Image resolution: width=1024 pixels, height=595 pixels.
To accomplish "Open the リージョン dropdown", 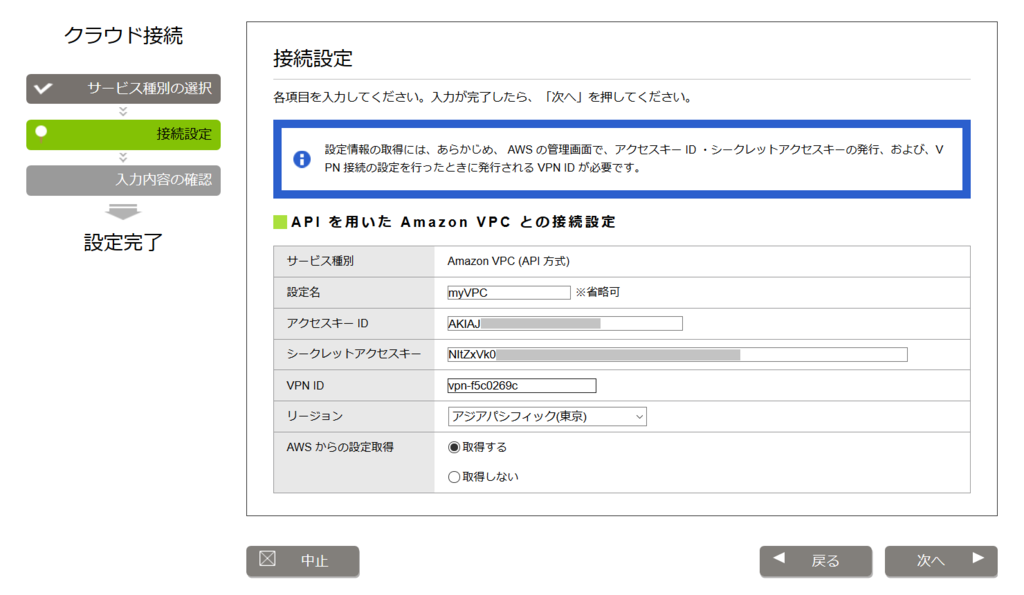I will pyautogui.click(x=547, y=417).
